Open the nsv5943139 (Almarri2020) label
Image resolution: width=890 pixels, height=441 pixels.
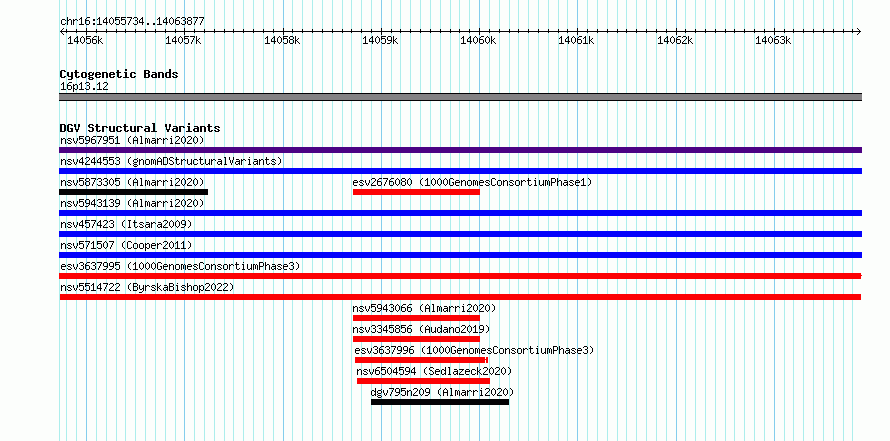[x=132, y=203]
